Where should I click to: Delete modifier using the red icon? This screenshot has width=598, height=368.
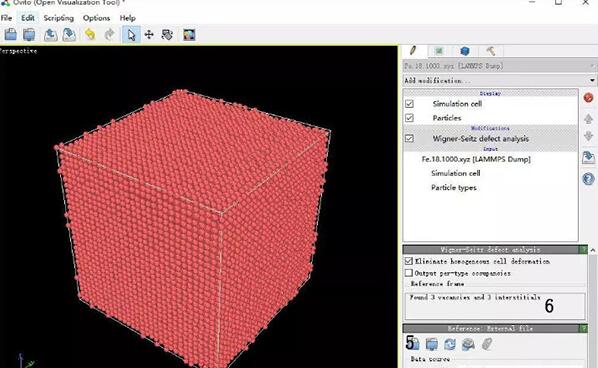588,98
